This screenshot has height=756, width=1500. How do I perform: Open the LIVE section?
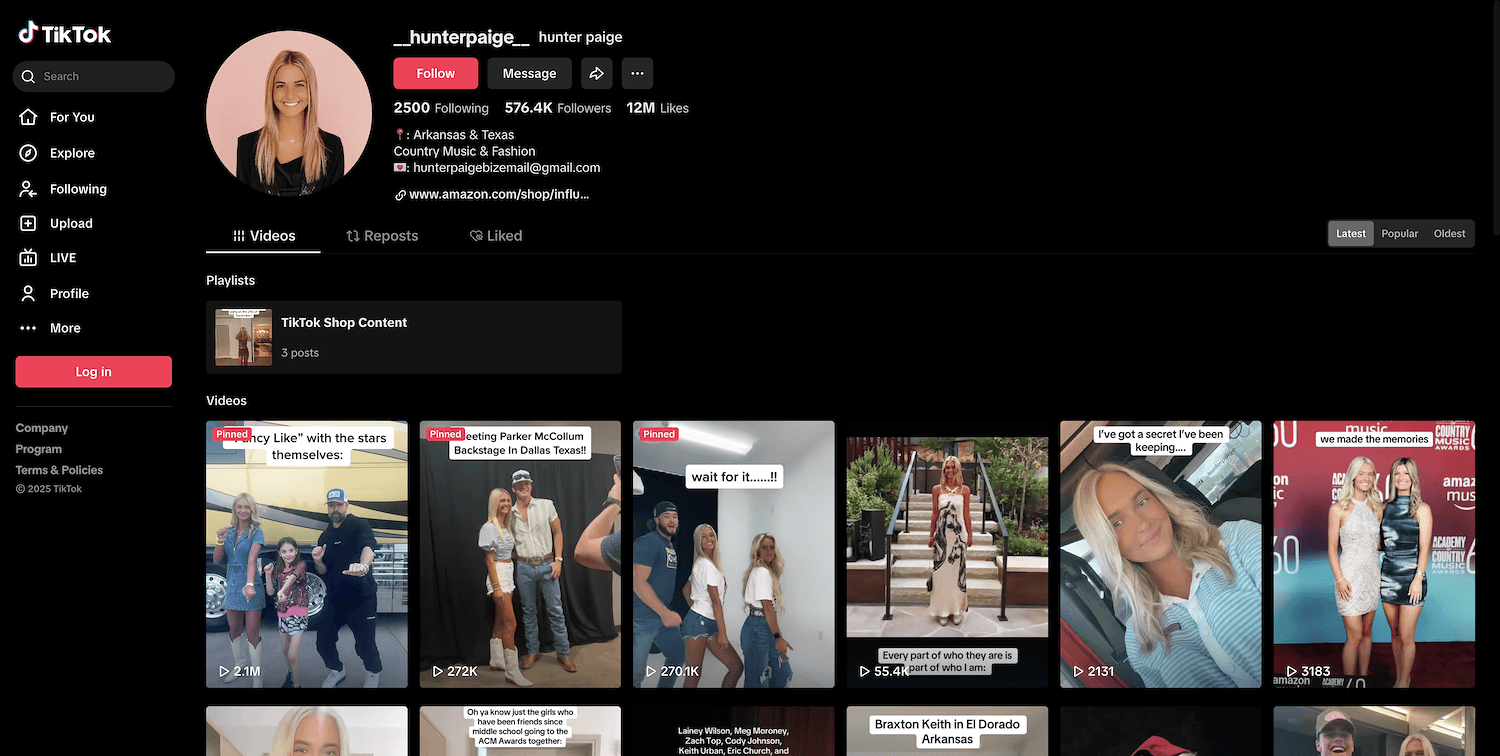62,258
